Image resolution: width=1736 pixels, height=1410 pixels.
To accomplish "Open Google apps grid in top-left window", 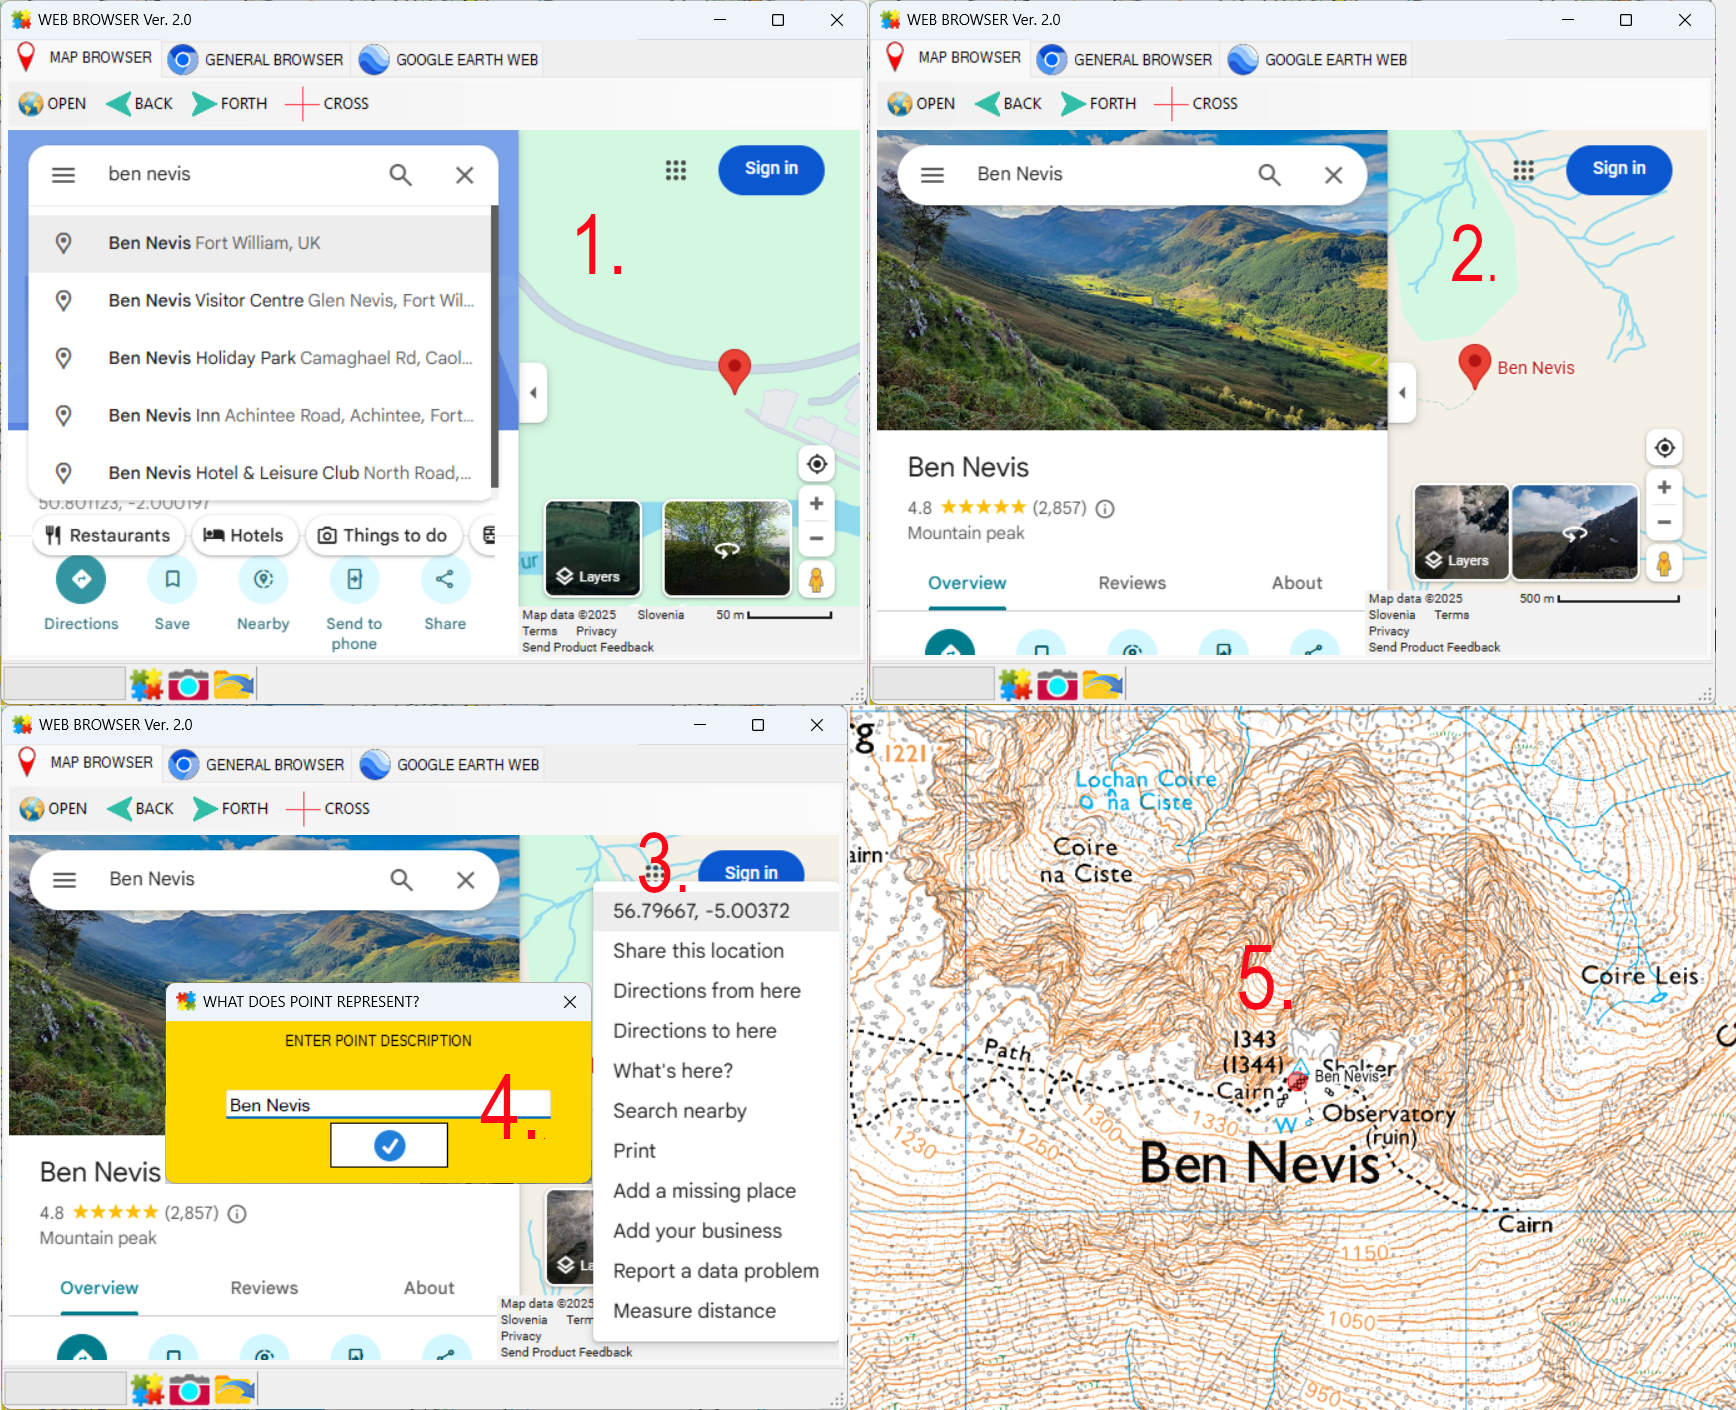I will pyautogui.click(x=676, y=170).
